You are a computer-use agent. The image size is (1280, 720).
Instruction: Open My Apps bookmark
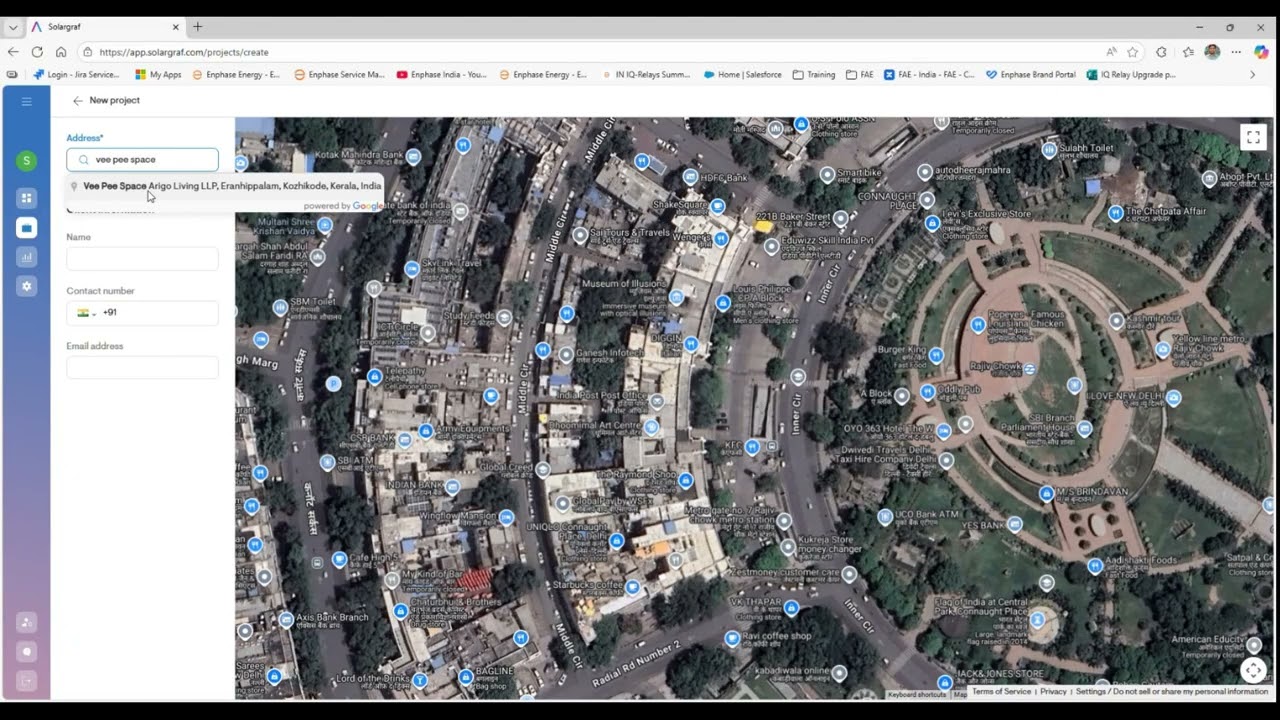[x=159, y=74]
